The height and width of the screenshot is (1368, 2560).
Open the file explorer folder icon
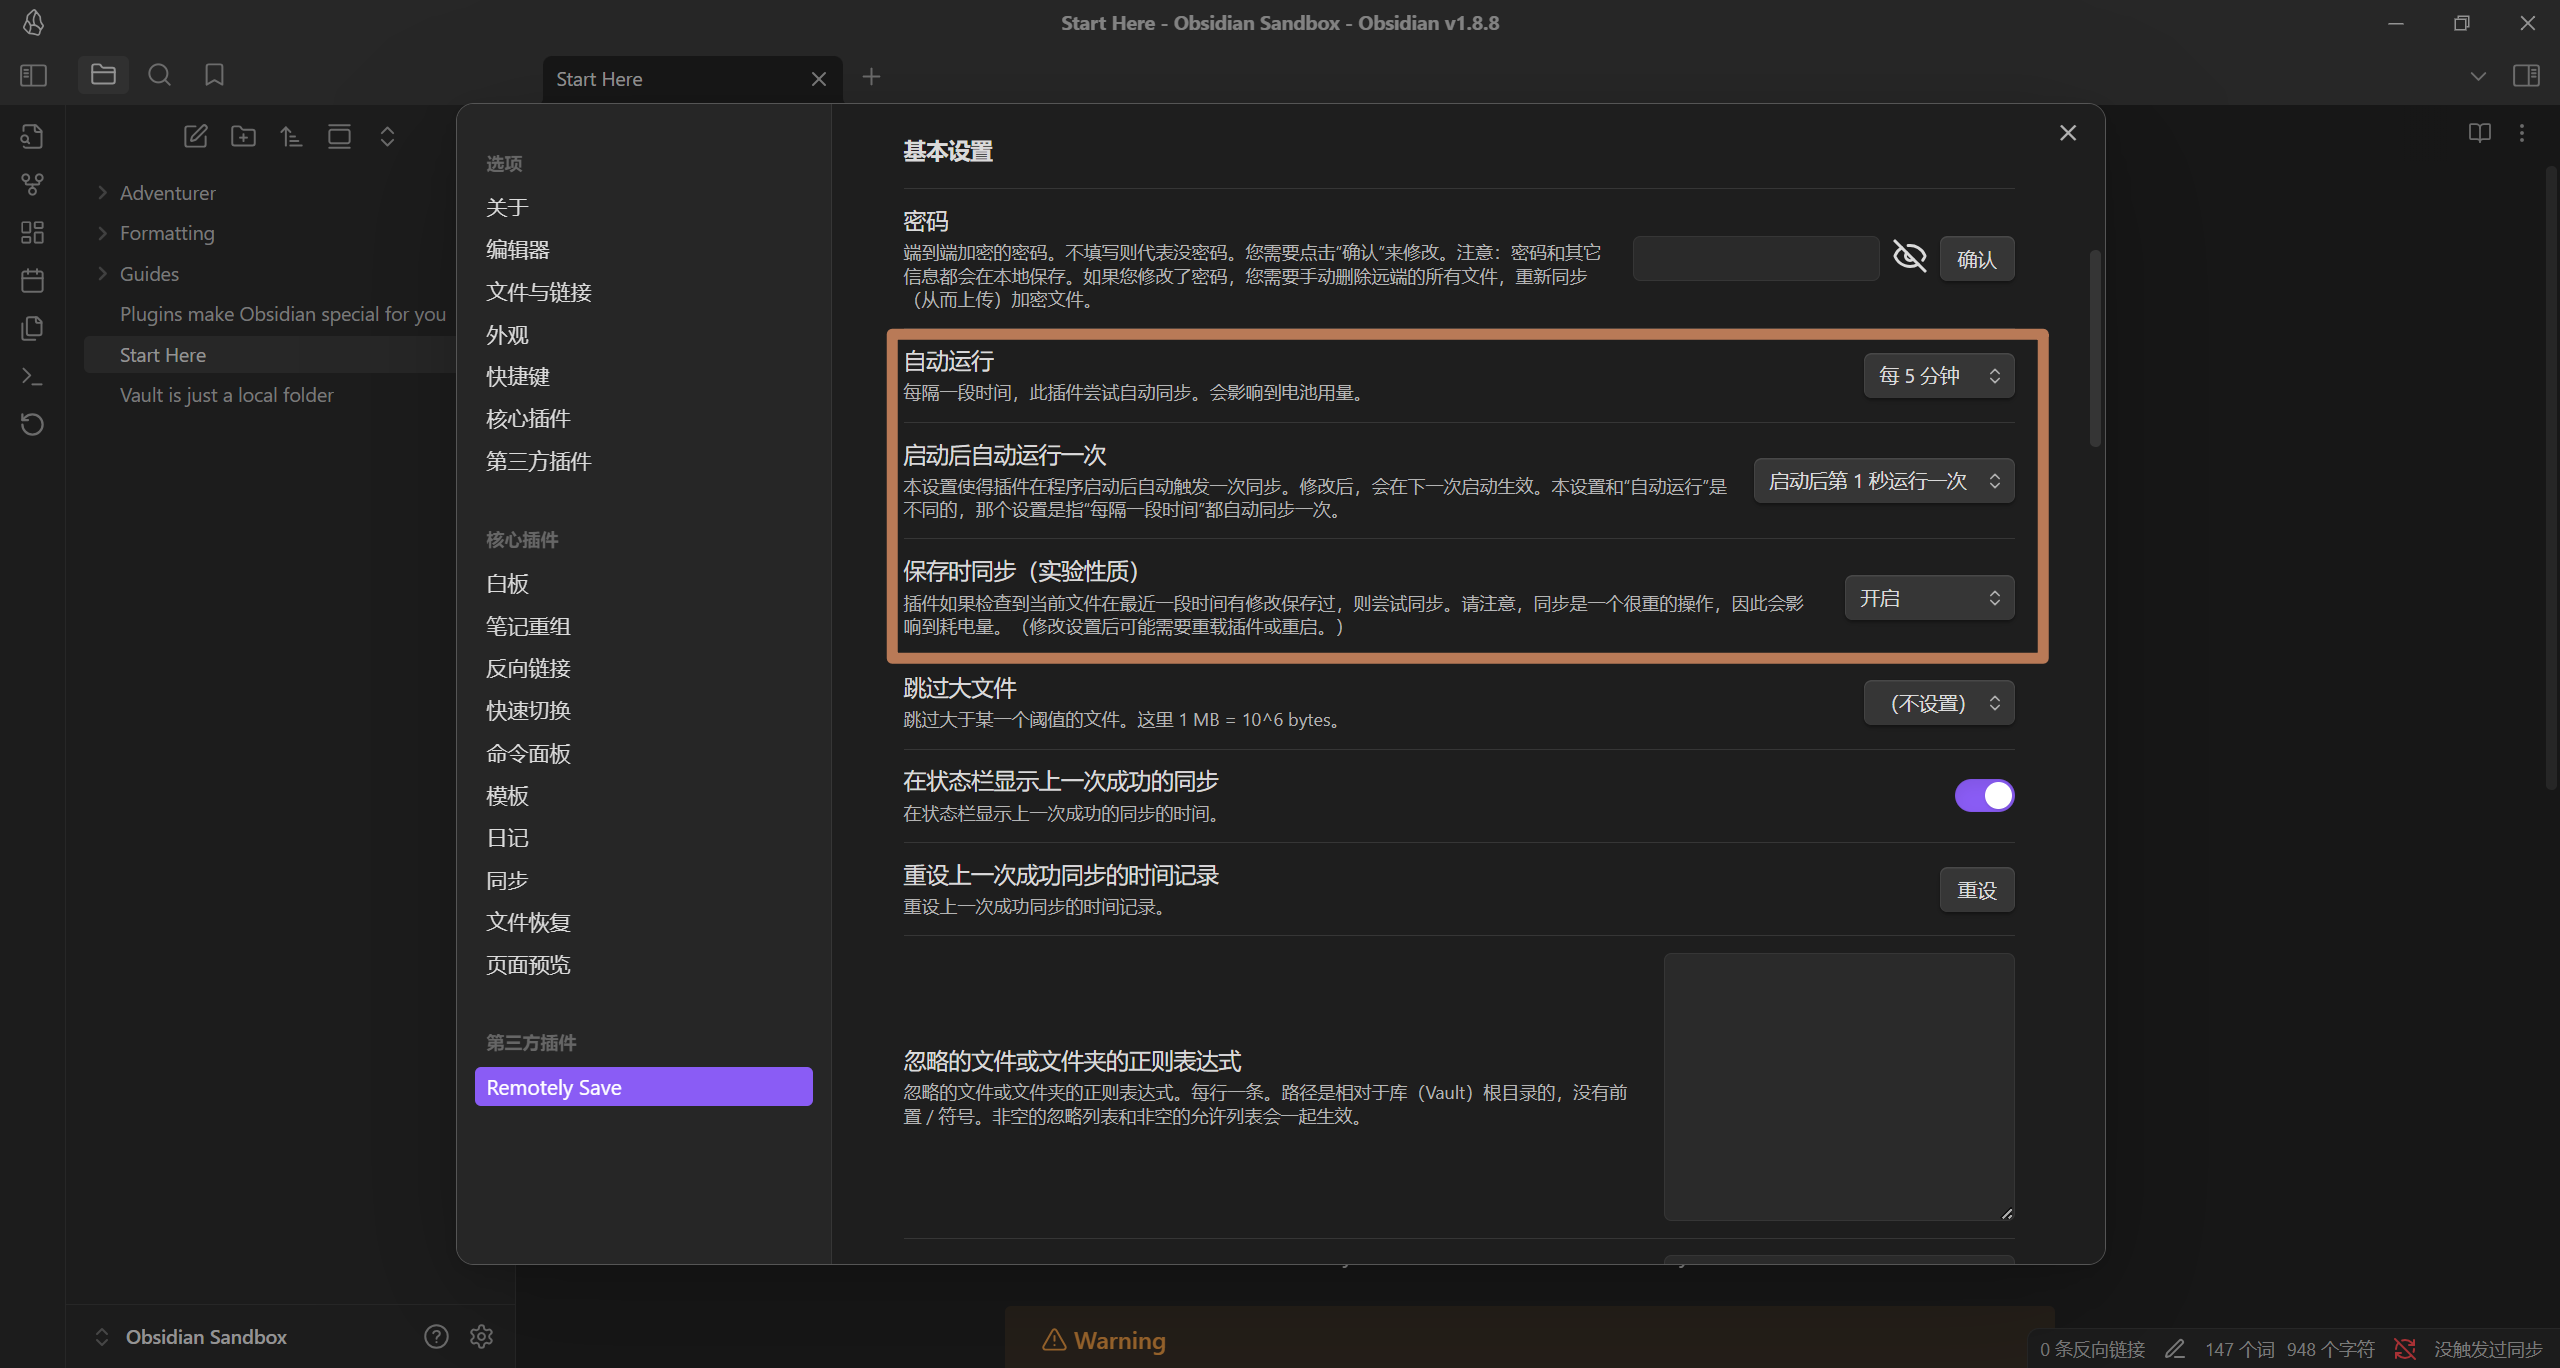[x=103, y=75]
